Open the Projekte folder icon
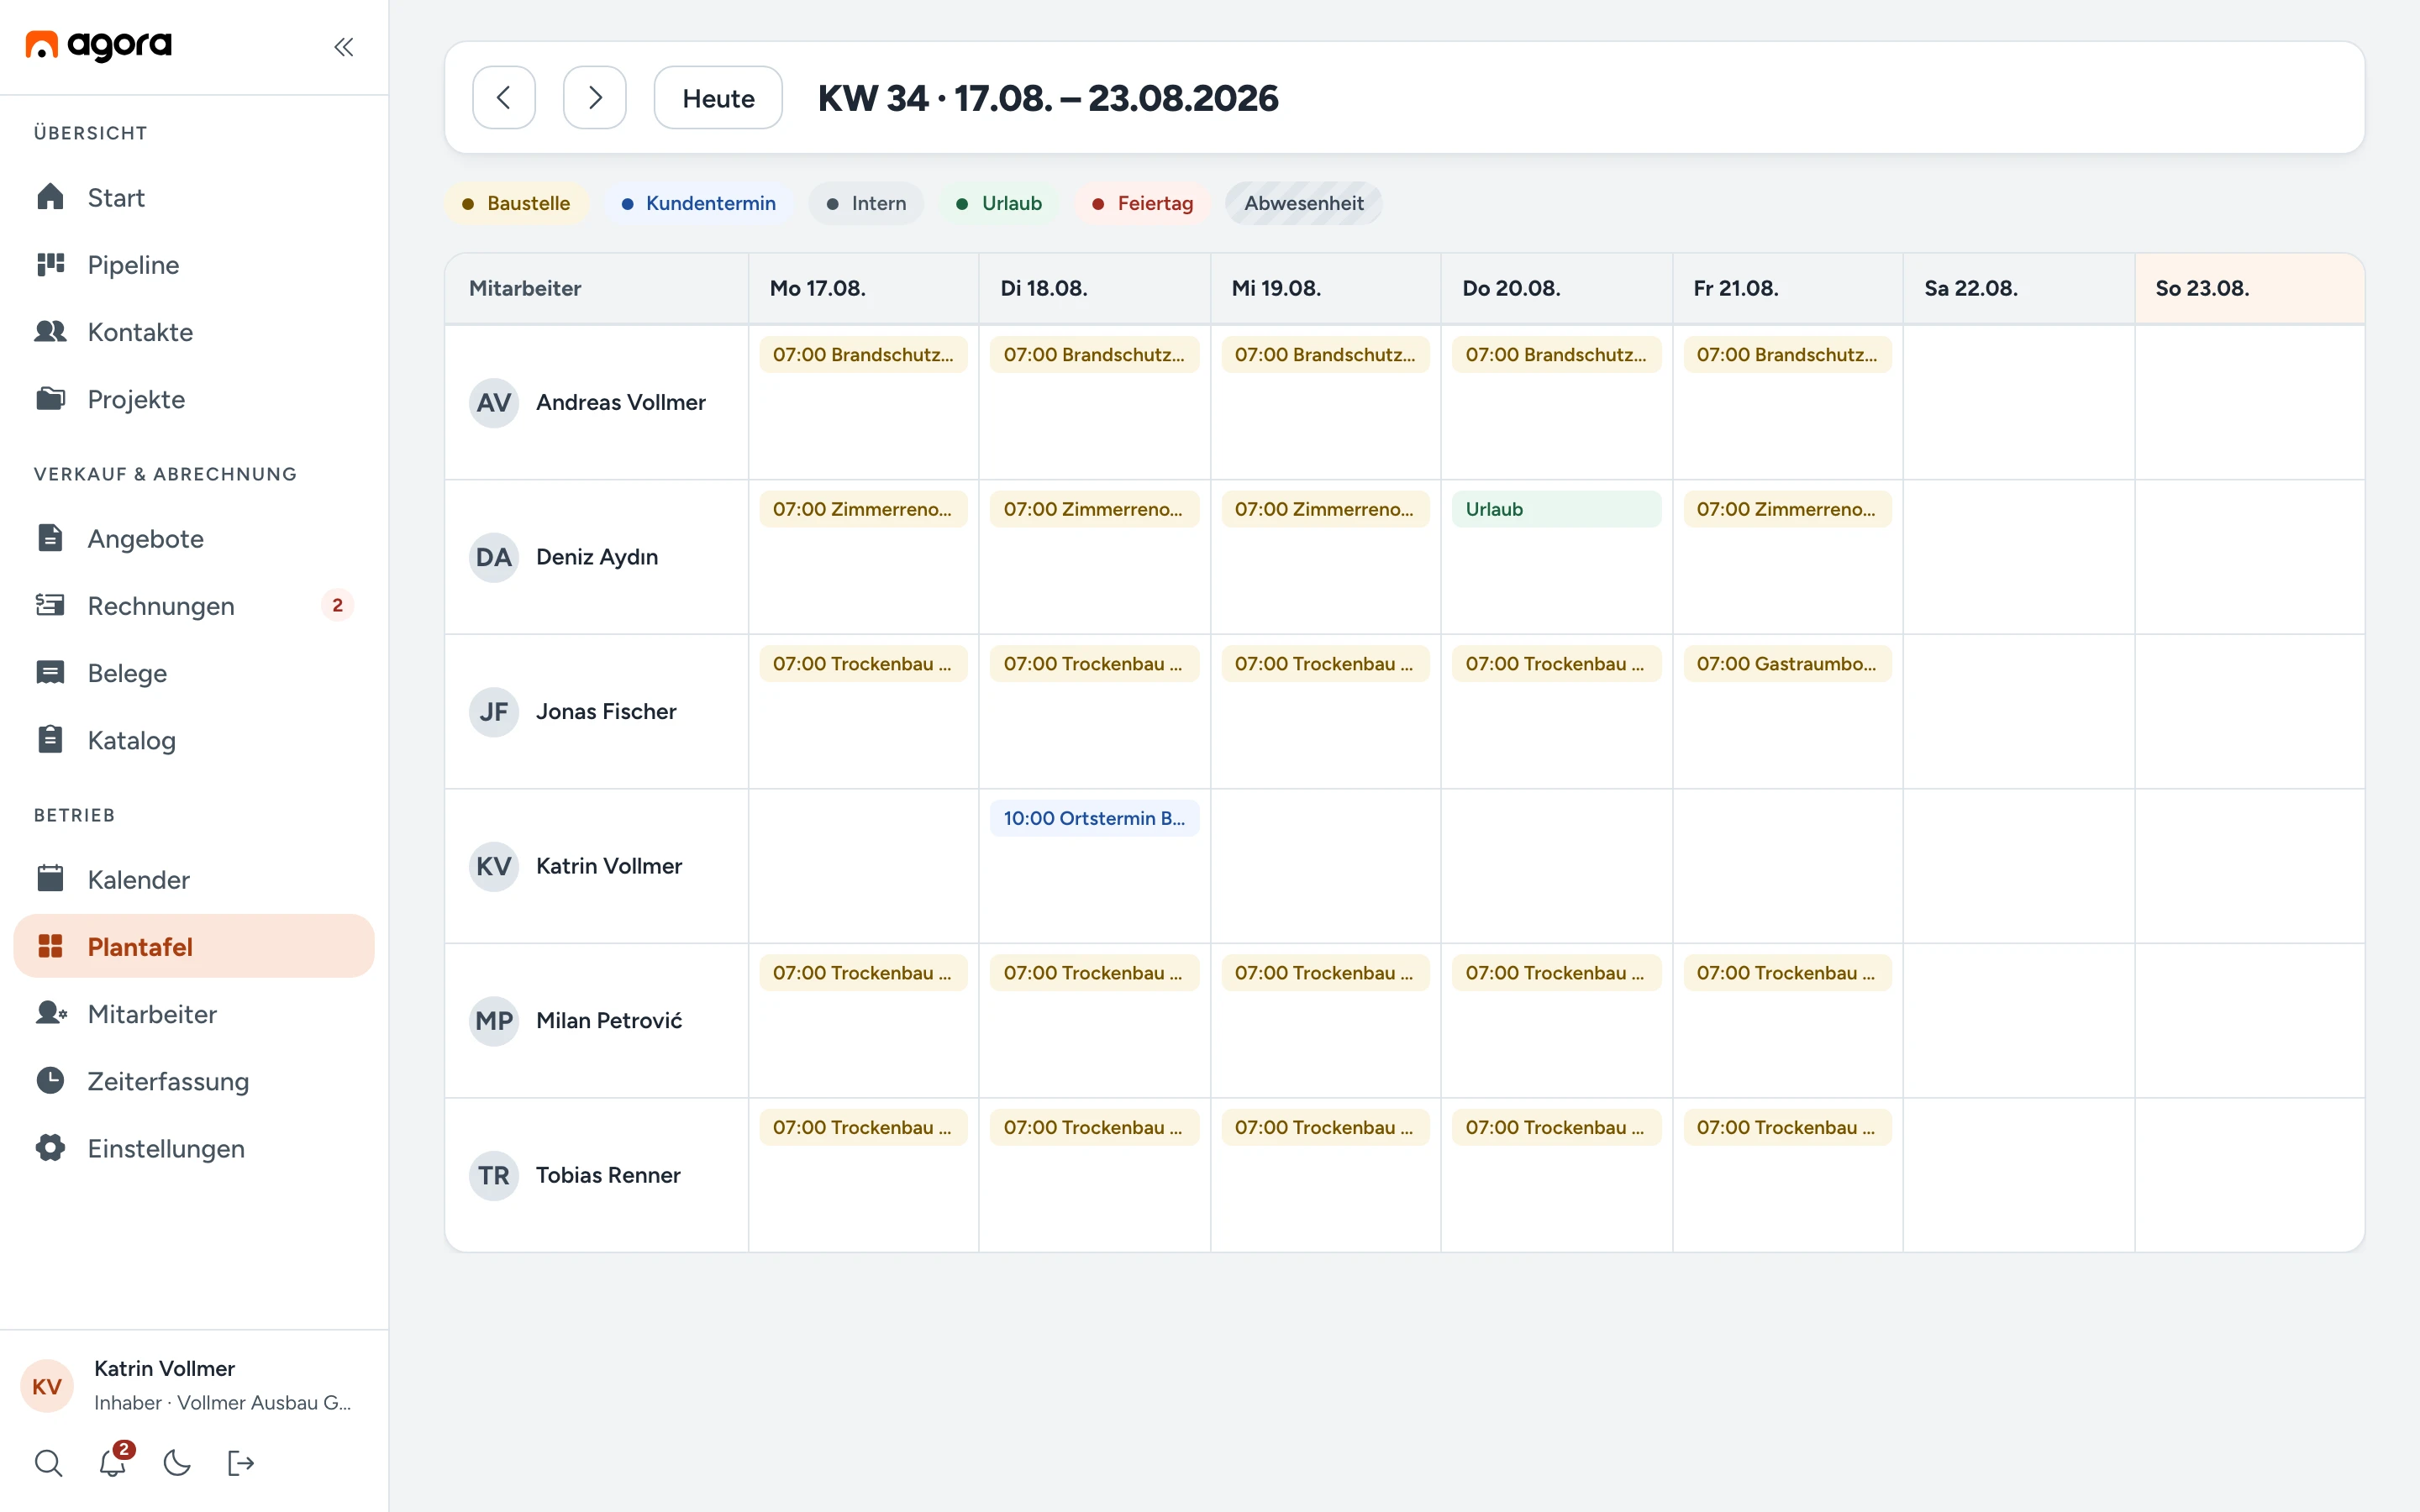 (50, 398)
